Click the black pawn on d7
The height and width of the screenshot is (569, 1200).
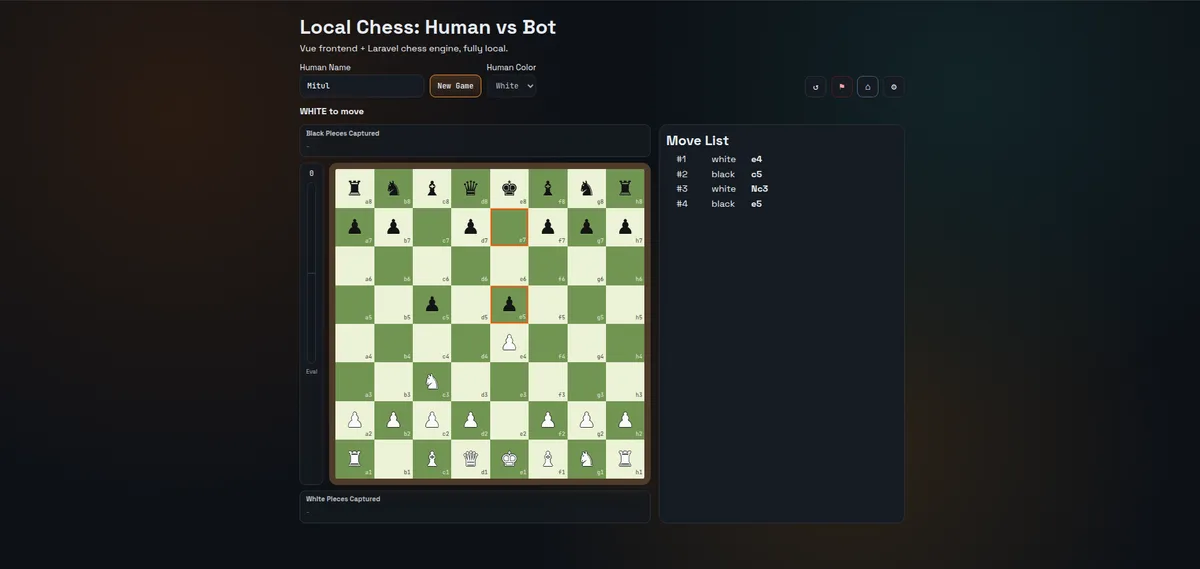(471, 227)
